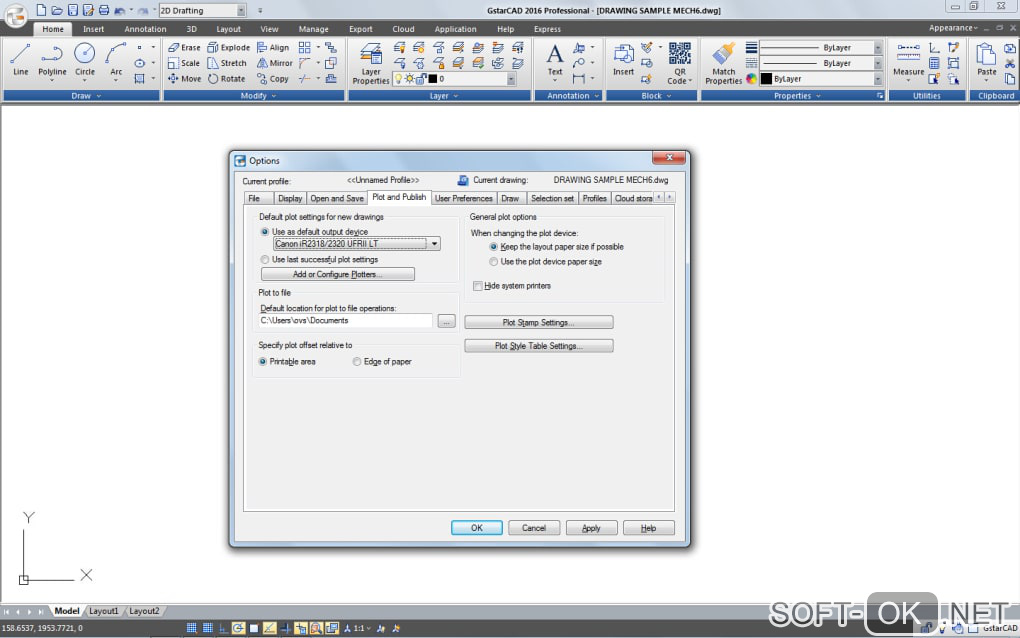This screenshot has width=1020, height=638.
Task: Open the Annotation ribbon tab
Action: (x=145, y=29)
